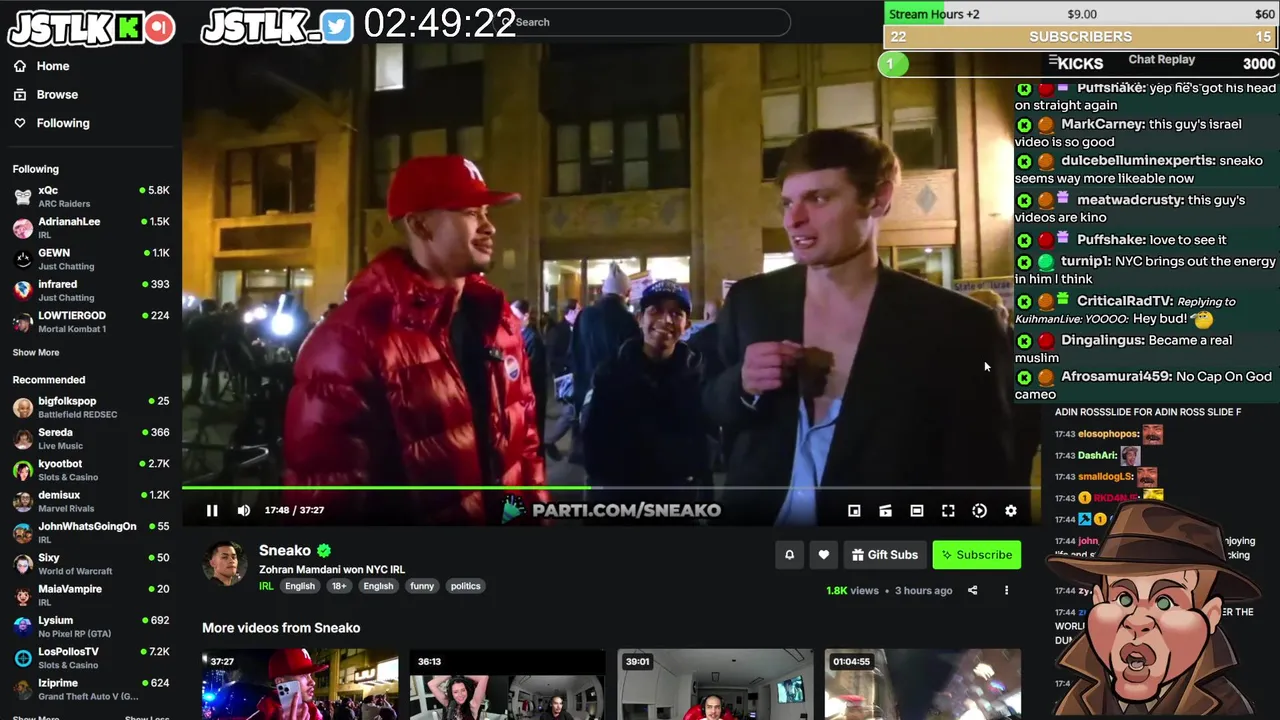This screenshot has width=1280, height=720.
Task: Open Sixy recommended channel
Action: click(91, 564)
